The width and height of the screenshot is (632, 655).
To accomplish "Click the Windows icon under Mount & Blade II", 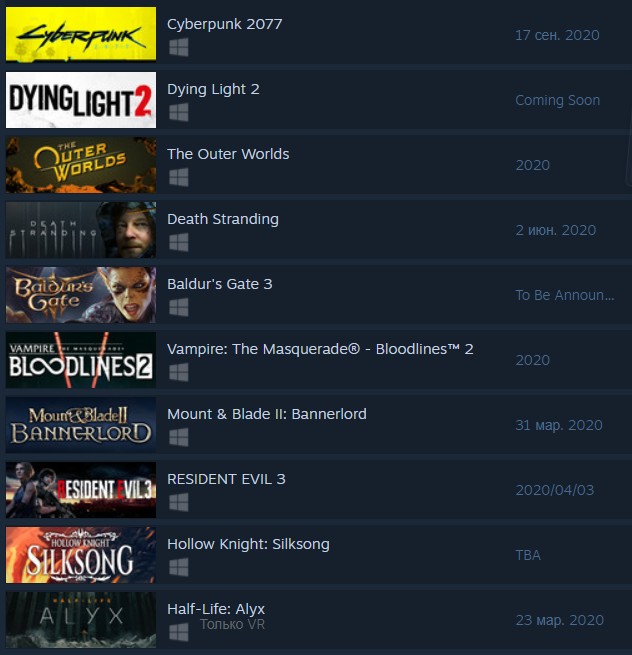I will pos(179,437).
